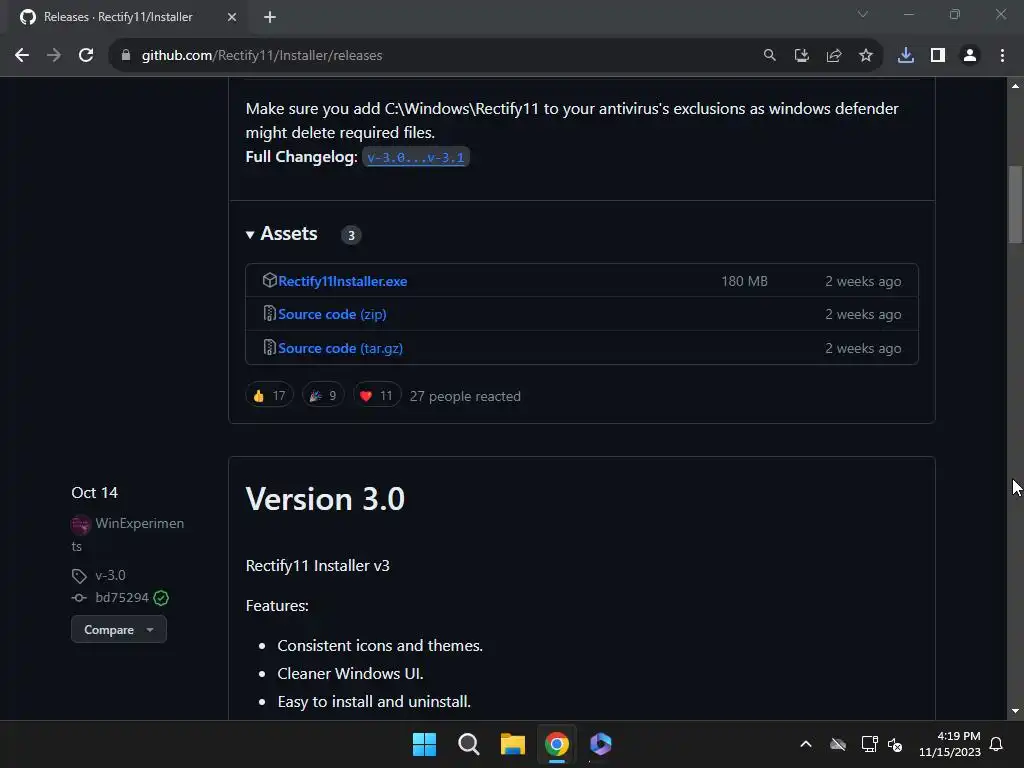This screenshot has height=768, width=1024.
Task: Click the muted volume tray icon
Action: click(895, 744)
